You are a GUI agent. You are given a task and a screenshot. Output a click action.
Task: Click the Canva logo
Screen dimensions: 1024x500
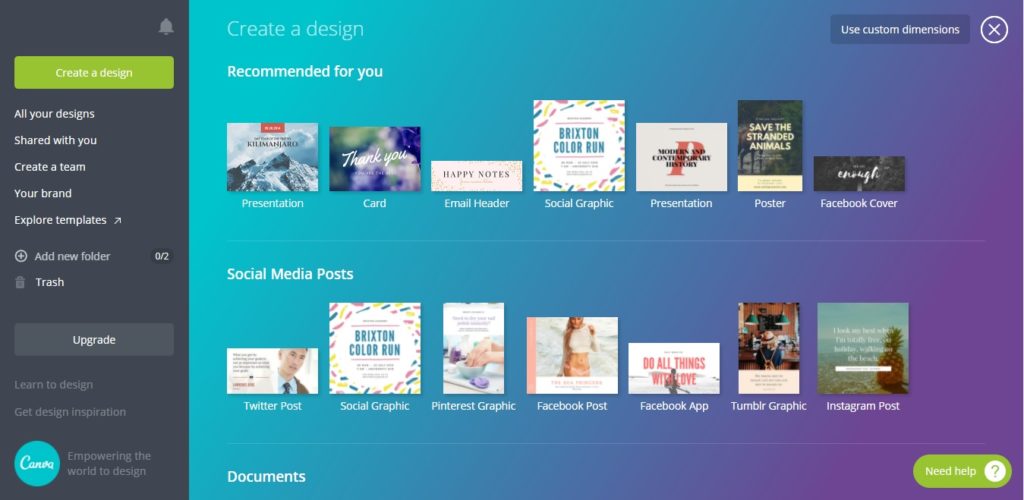37,463
